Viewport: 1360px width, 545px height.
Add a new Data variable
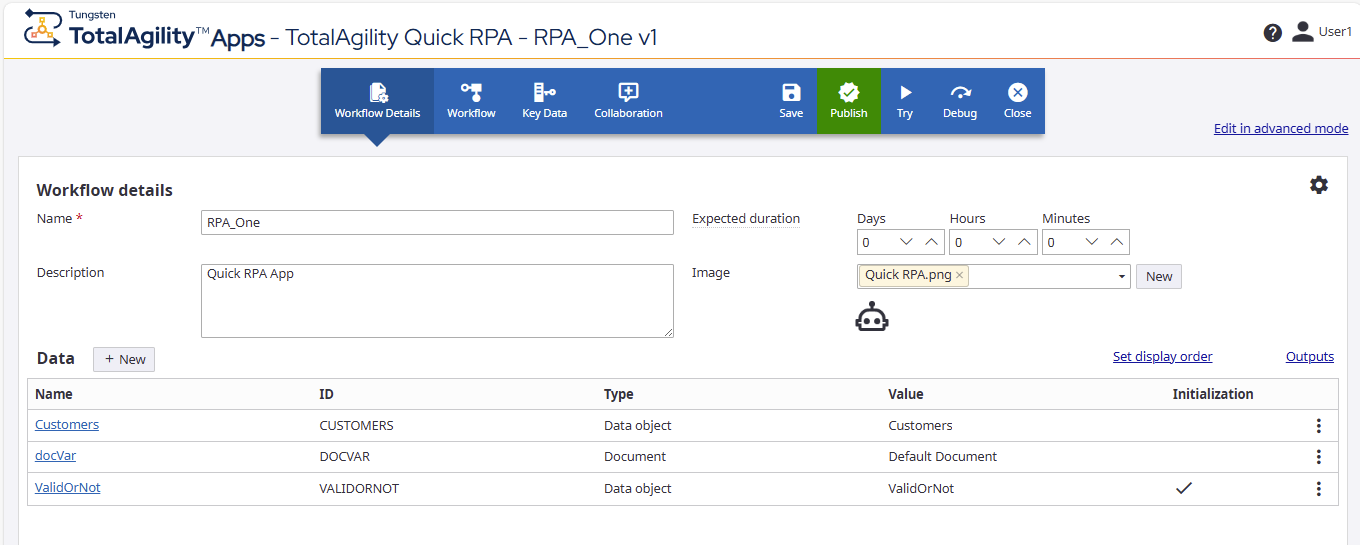[124, 359]
